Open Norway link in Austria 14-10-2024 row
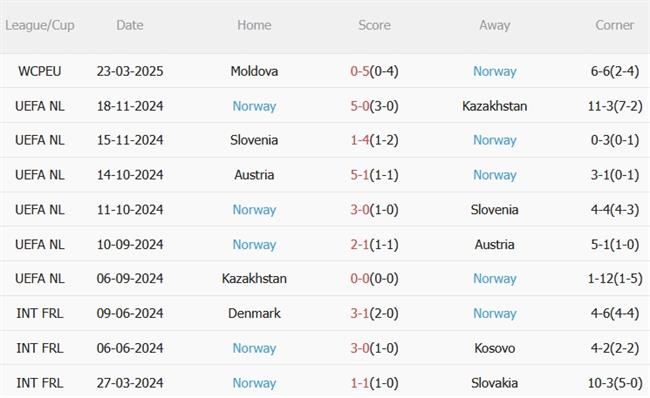The height and width of the screenshot is (398, 650). click(x=495, y=175)
